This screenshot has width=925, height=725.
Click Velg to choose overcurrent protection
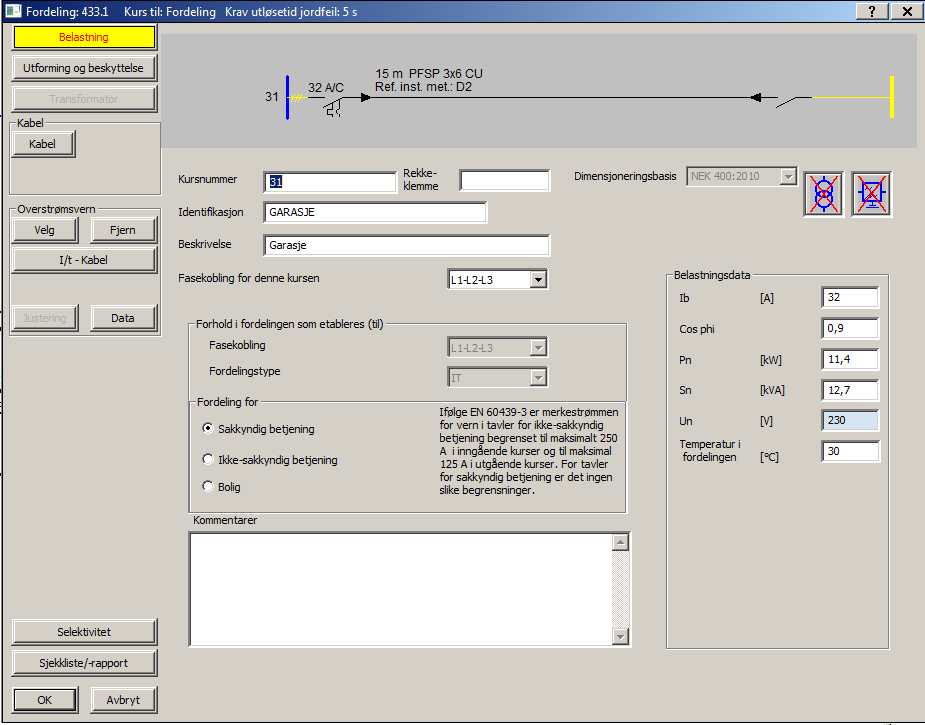click(x=45, y=230)
